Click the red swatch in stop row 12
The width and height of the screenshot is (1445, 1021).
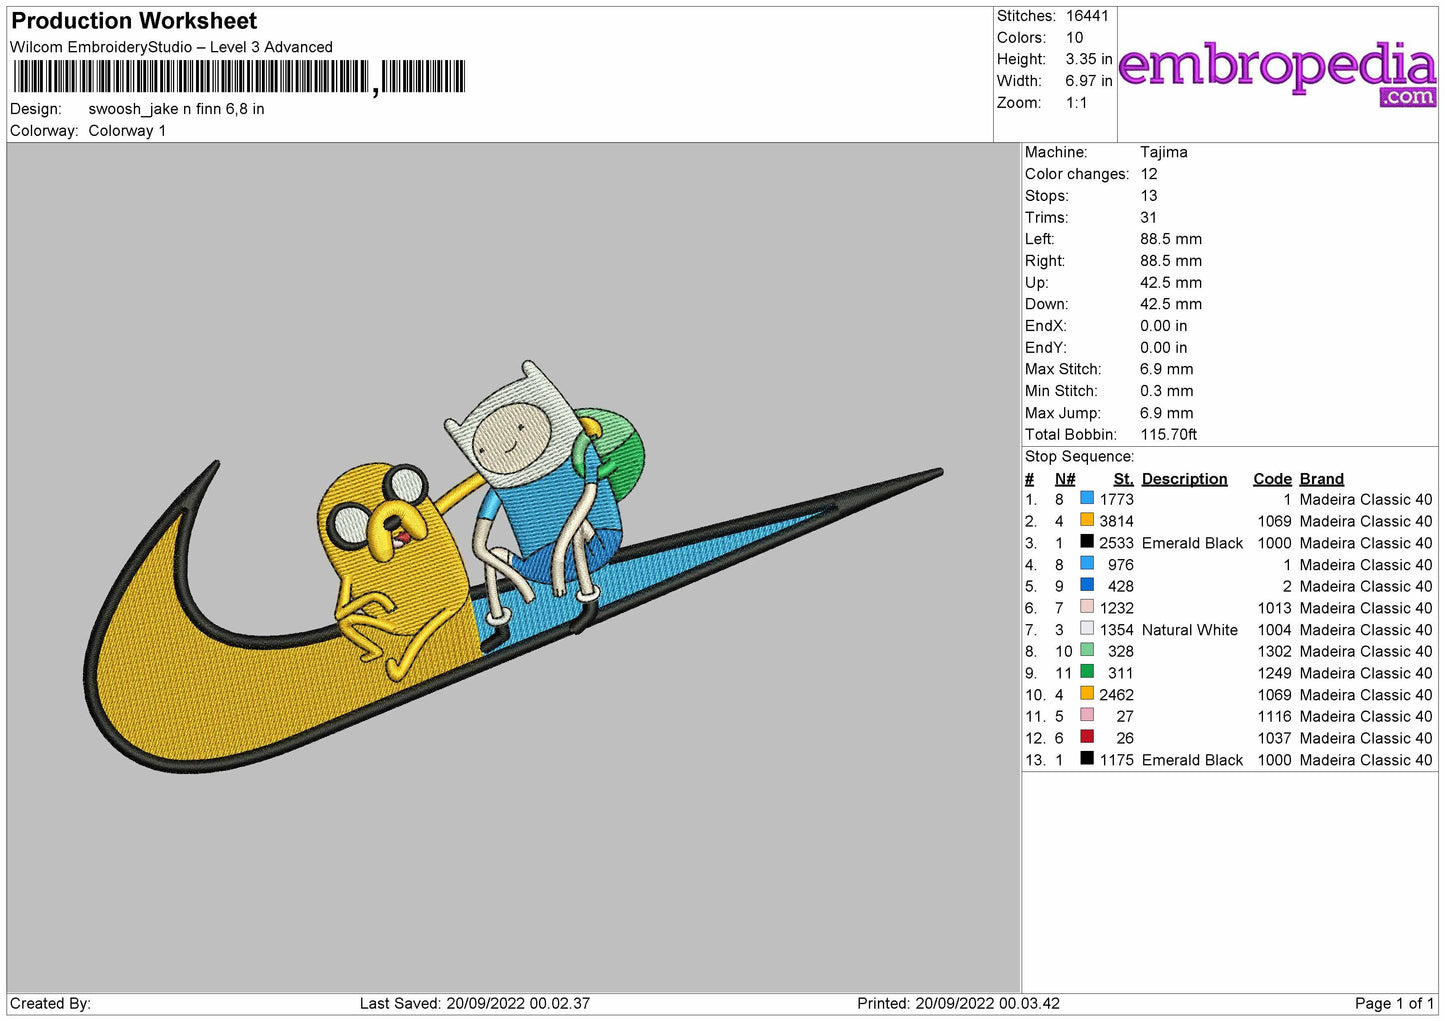(1087, 737)
